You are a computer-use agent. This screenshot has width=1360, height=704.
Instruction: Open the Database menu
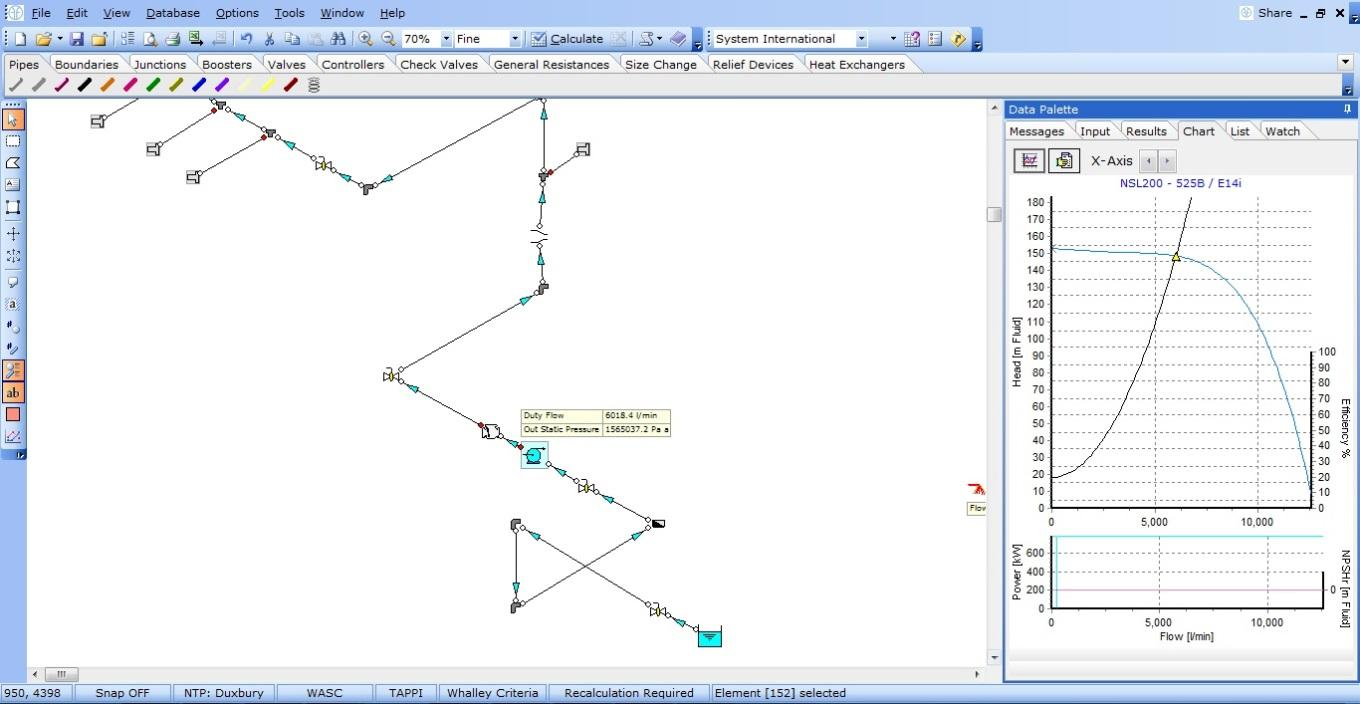(172, 13)
